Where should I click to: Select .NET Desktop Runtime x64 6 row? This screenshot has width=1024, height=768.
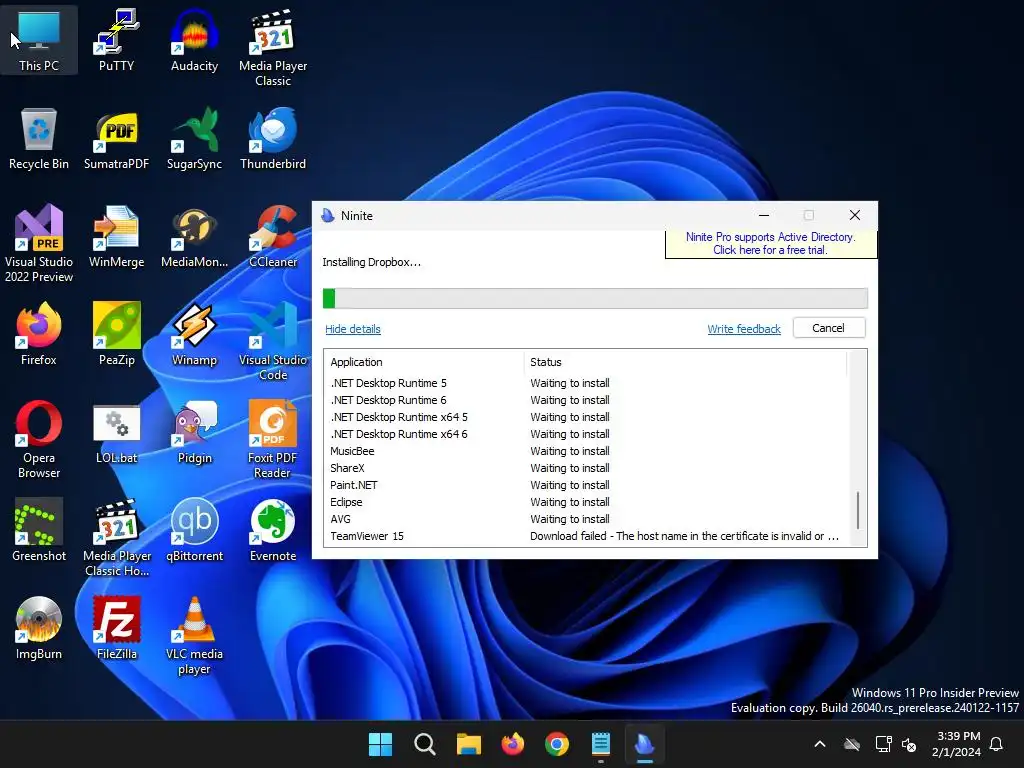[586, 434]
